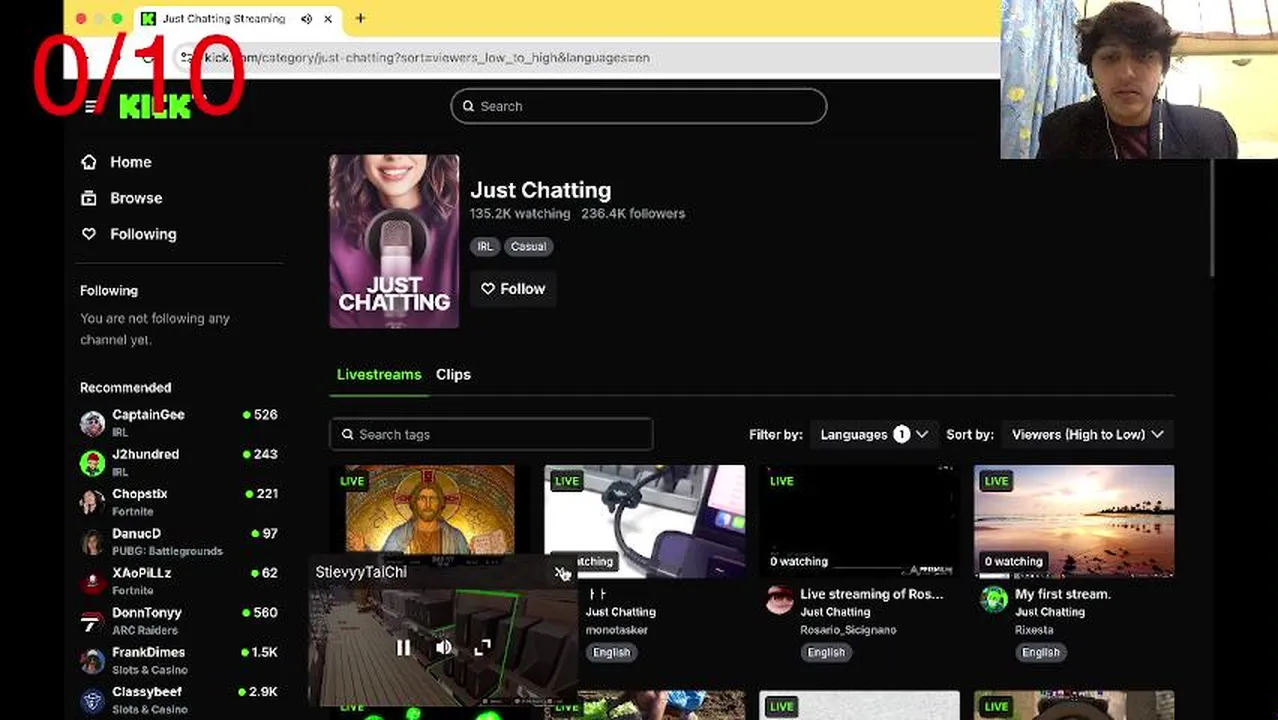
Task: Click the Rosario_Sicignano channel name
Action: 848,630
